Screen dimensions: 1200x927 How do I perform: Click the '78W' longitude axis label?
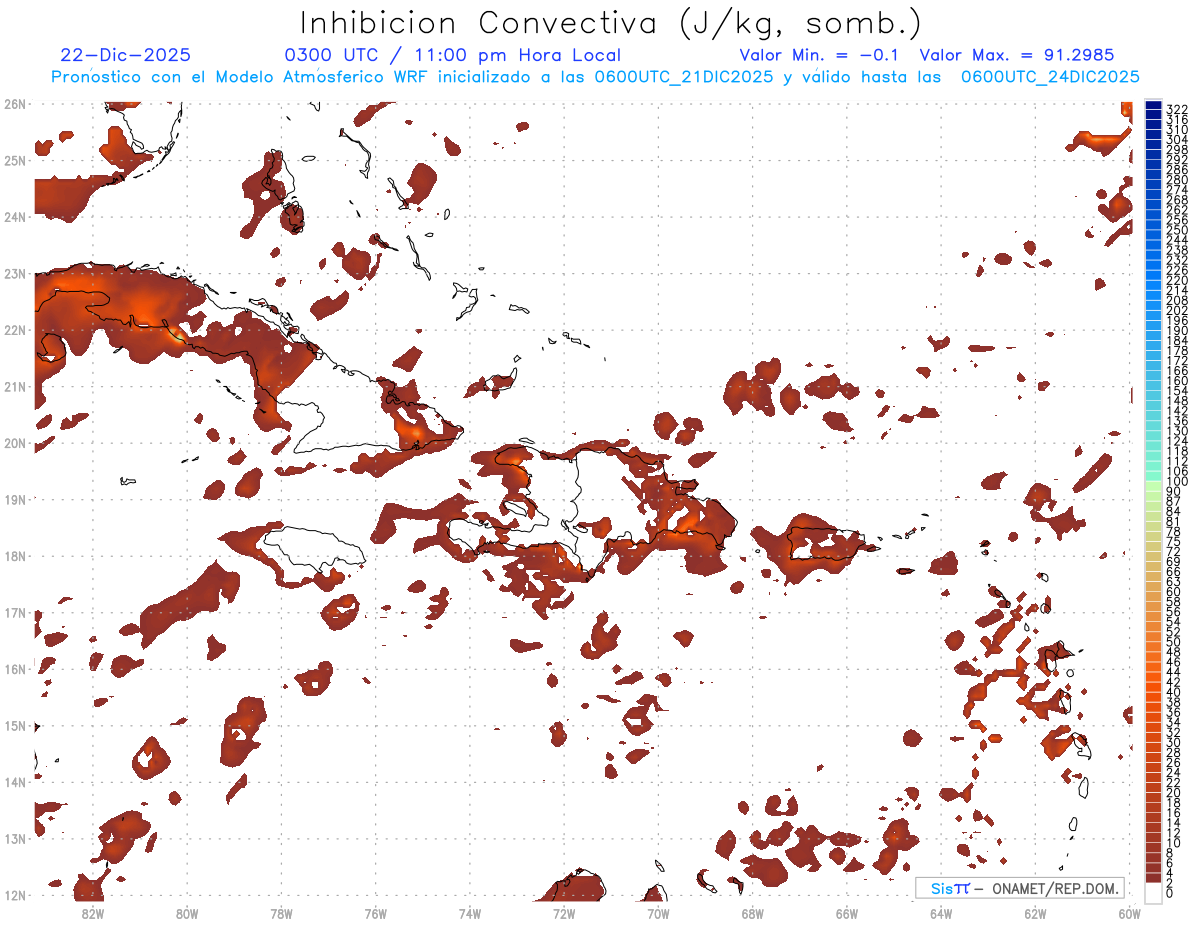[281, 913]
